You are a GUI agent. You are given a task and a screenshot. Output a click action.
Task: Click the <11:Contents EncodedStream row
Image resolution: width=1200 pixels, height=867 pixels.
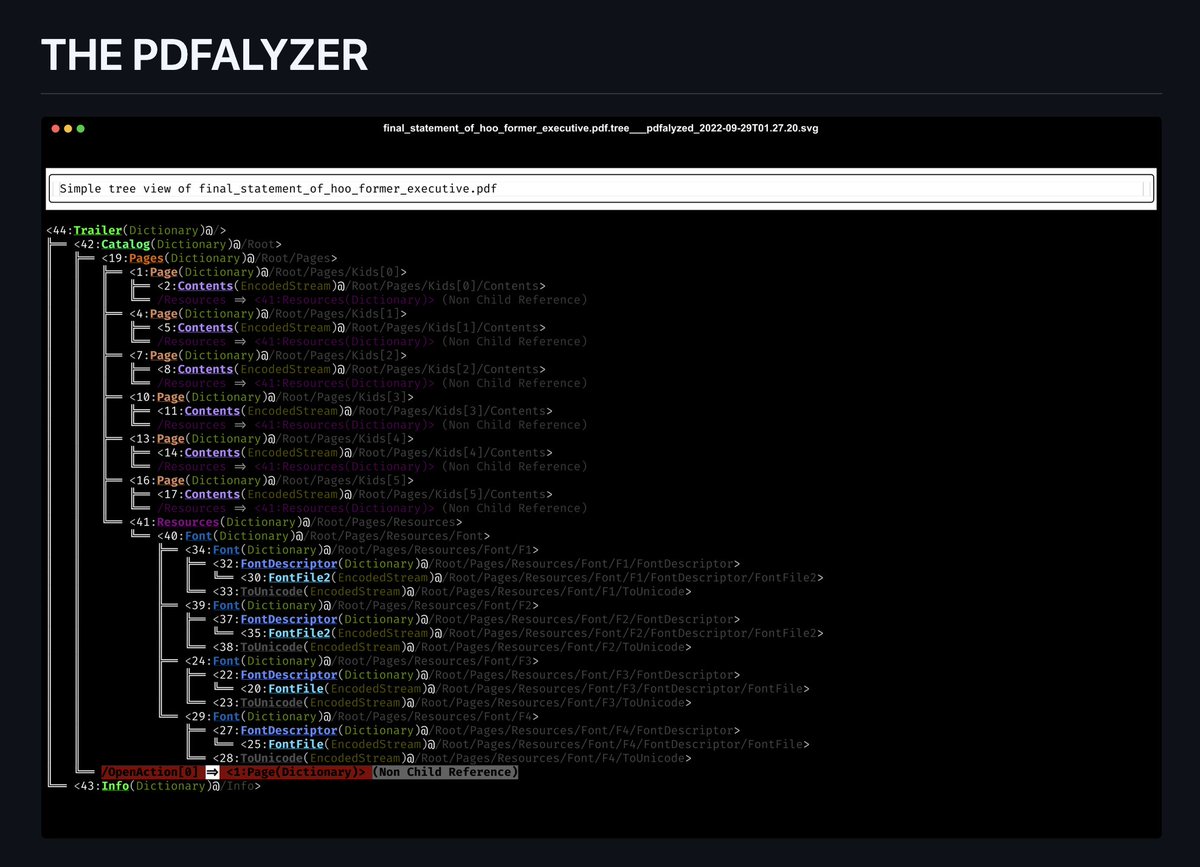coord(354,411)
